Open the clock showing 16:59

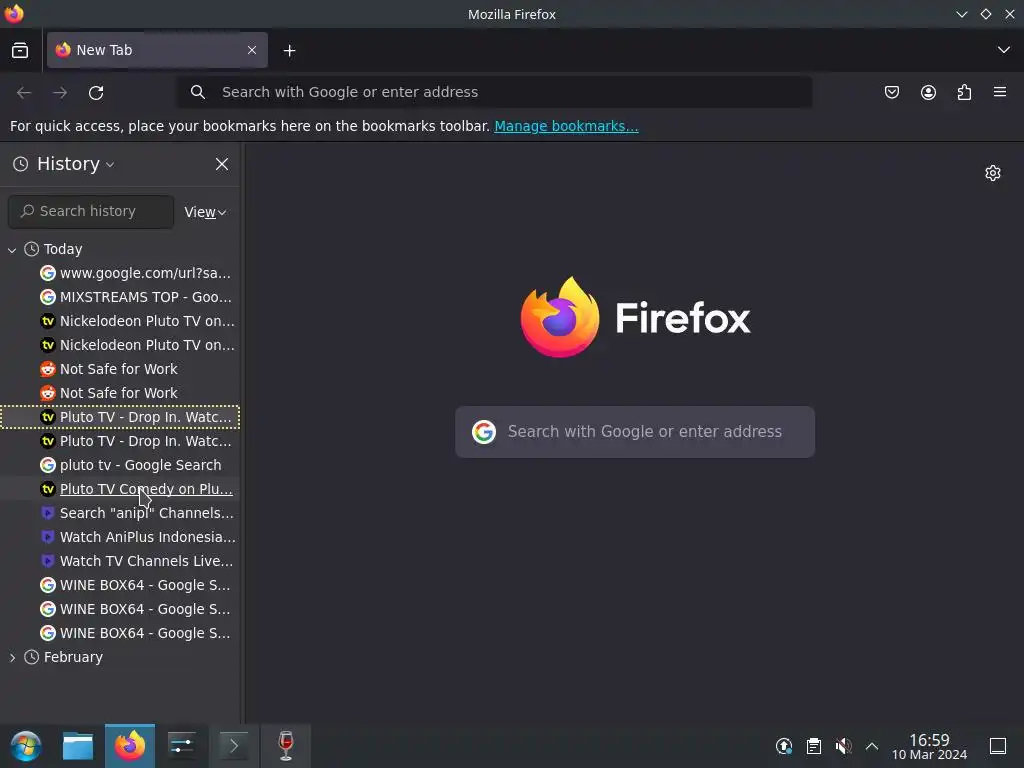pyautogui.click(x=929, y=746)
